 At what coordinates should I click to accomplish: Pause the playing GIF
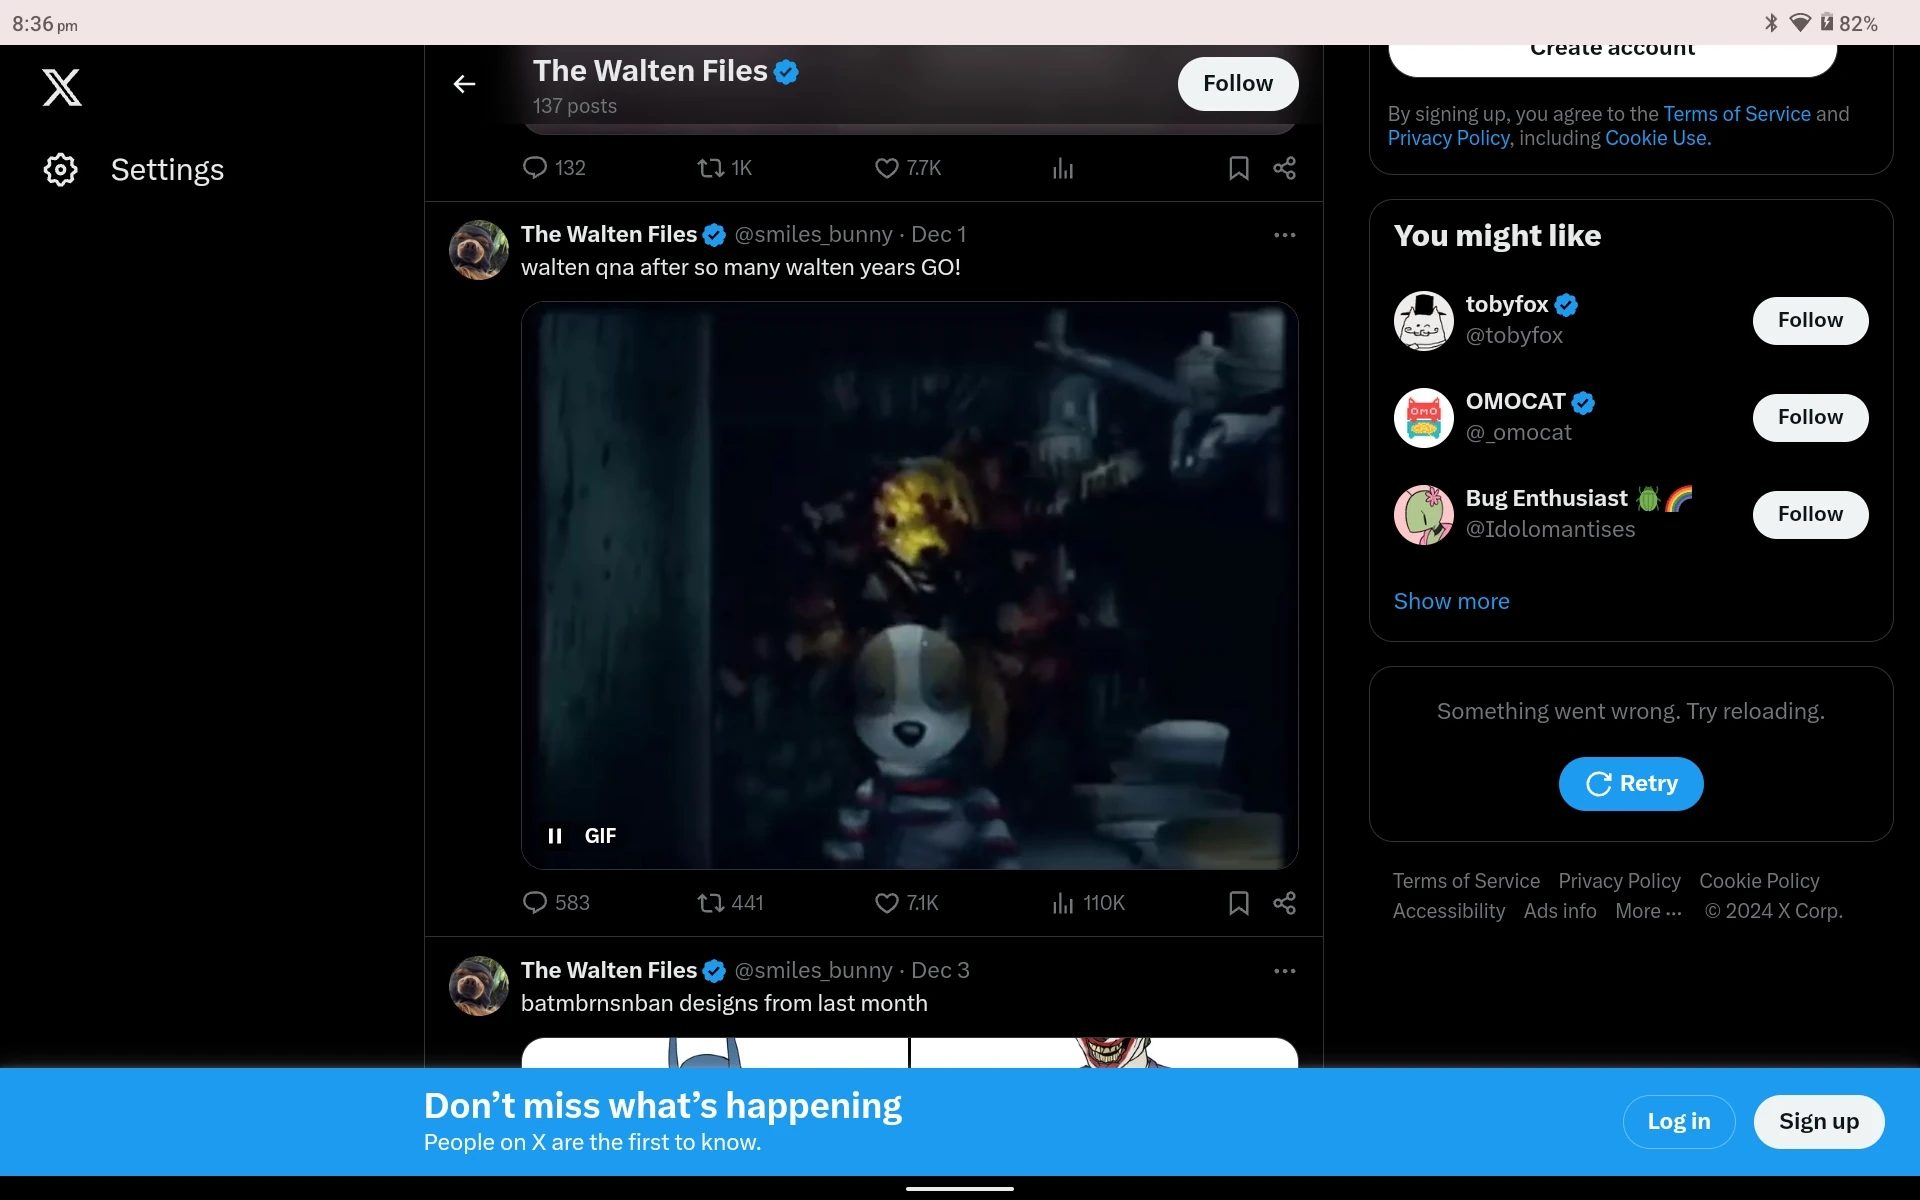pos(555,836)
